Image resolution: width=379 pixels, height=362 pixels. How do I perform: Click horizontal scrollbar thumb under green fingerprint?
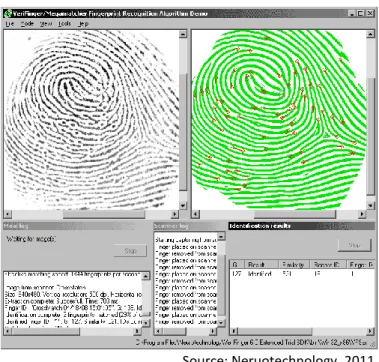click(294, 214)
